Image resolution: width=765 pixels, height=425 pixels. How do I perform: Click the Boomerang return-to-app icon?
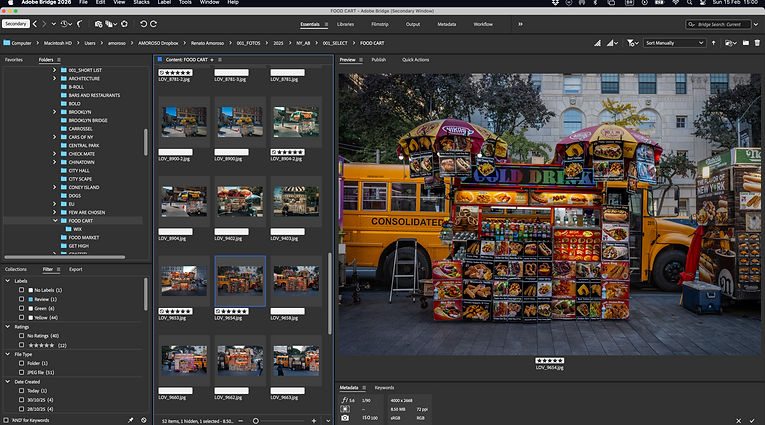(80, 24)
